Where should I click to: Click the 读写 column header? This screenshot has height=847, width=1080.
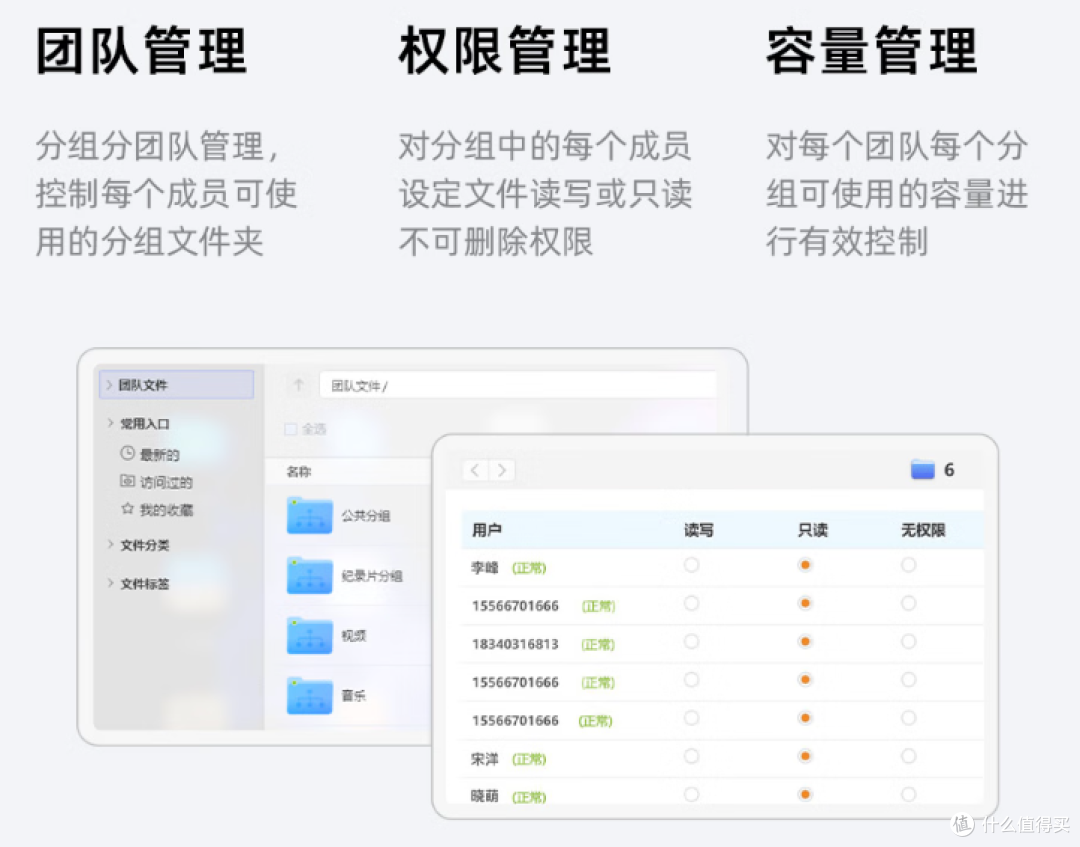click(698, 530)
